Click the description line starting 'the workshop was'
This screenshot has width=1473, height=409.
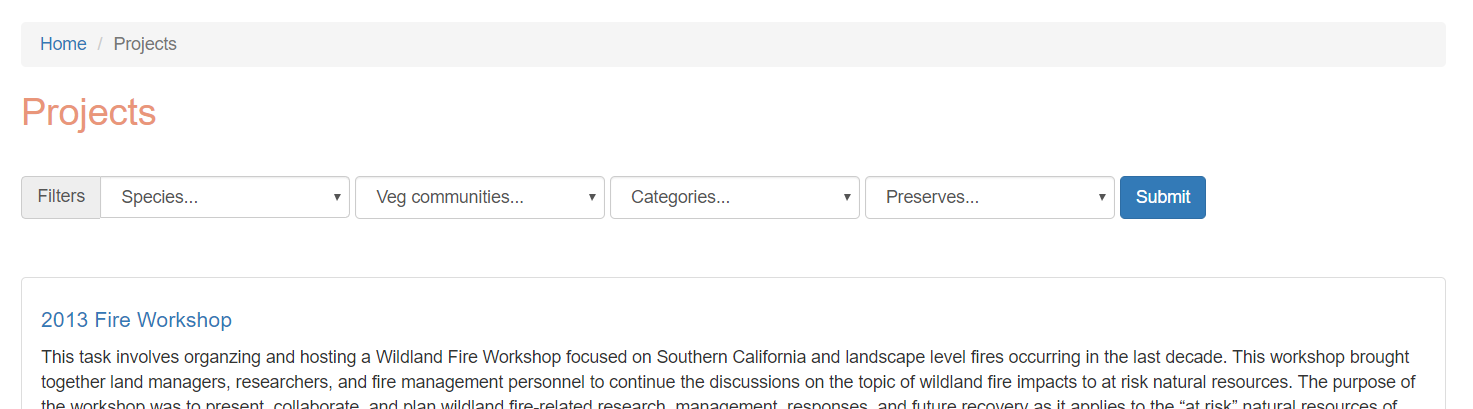(719, 403)
